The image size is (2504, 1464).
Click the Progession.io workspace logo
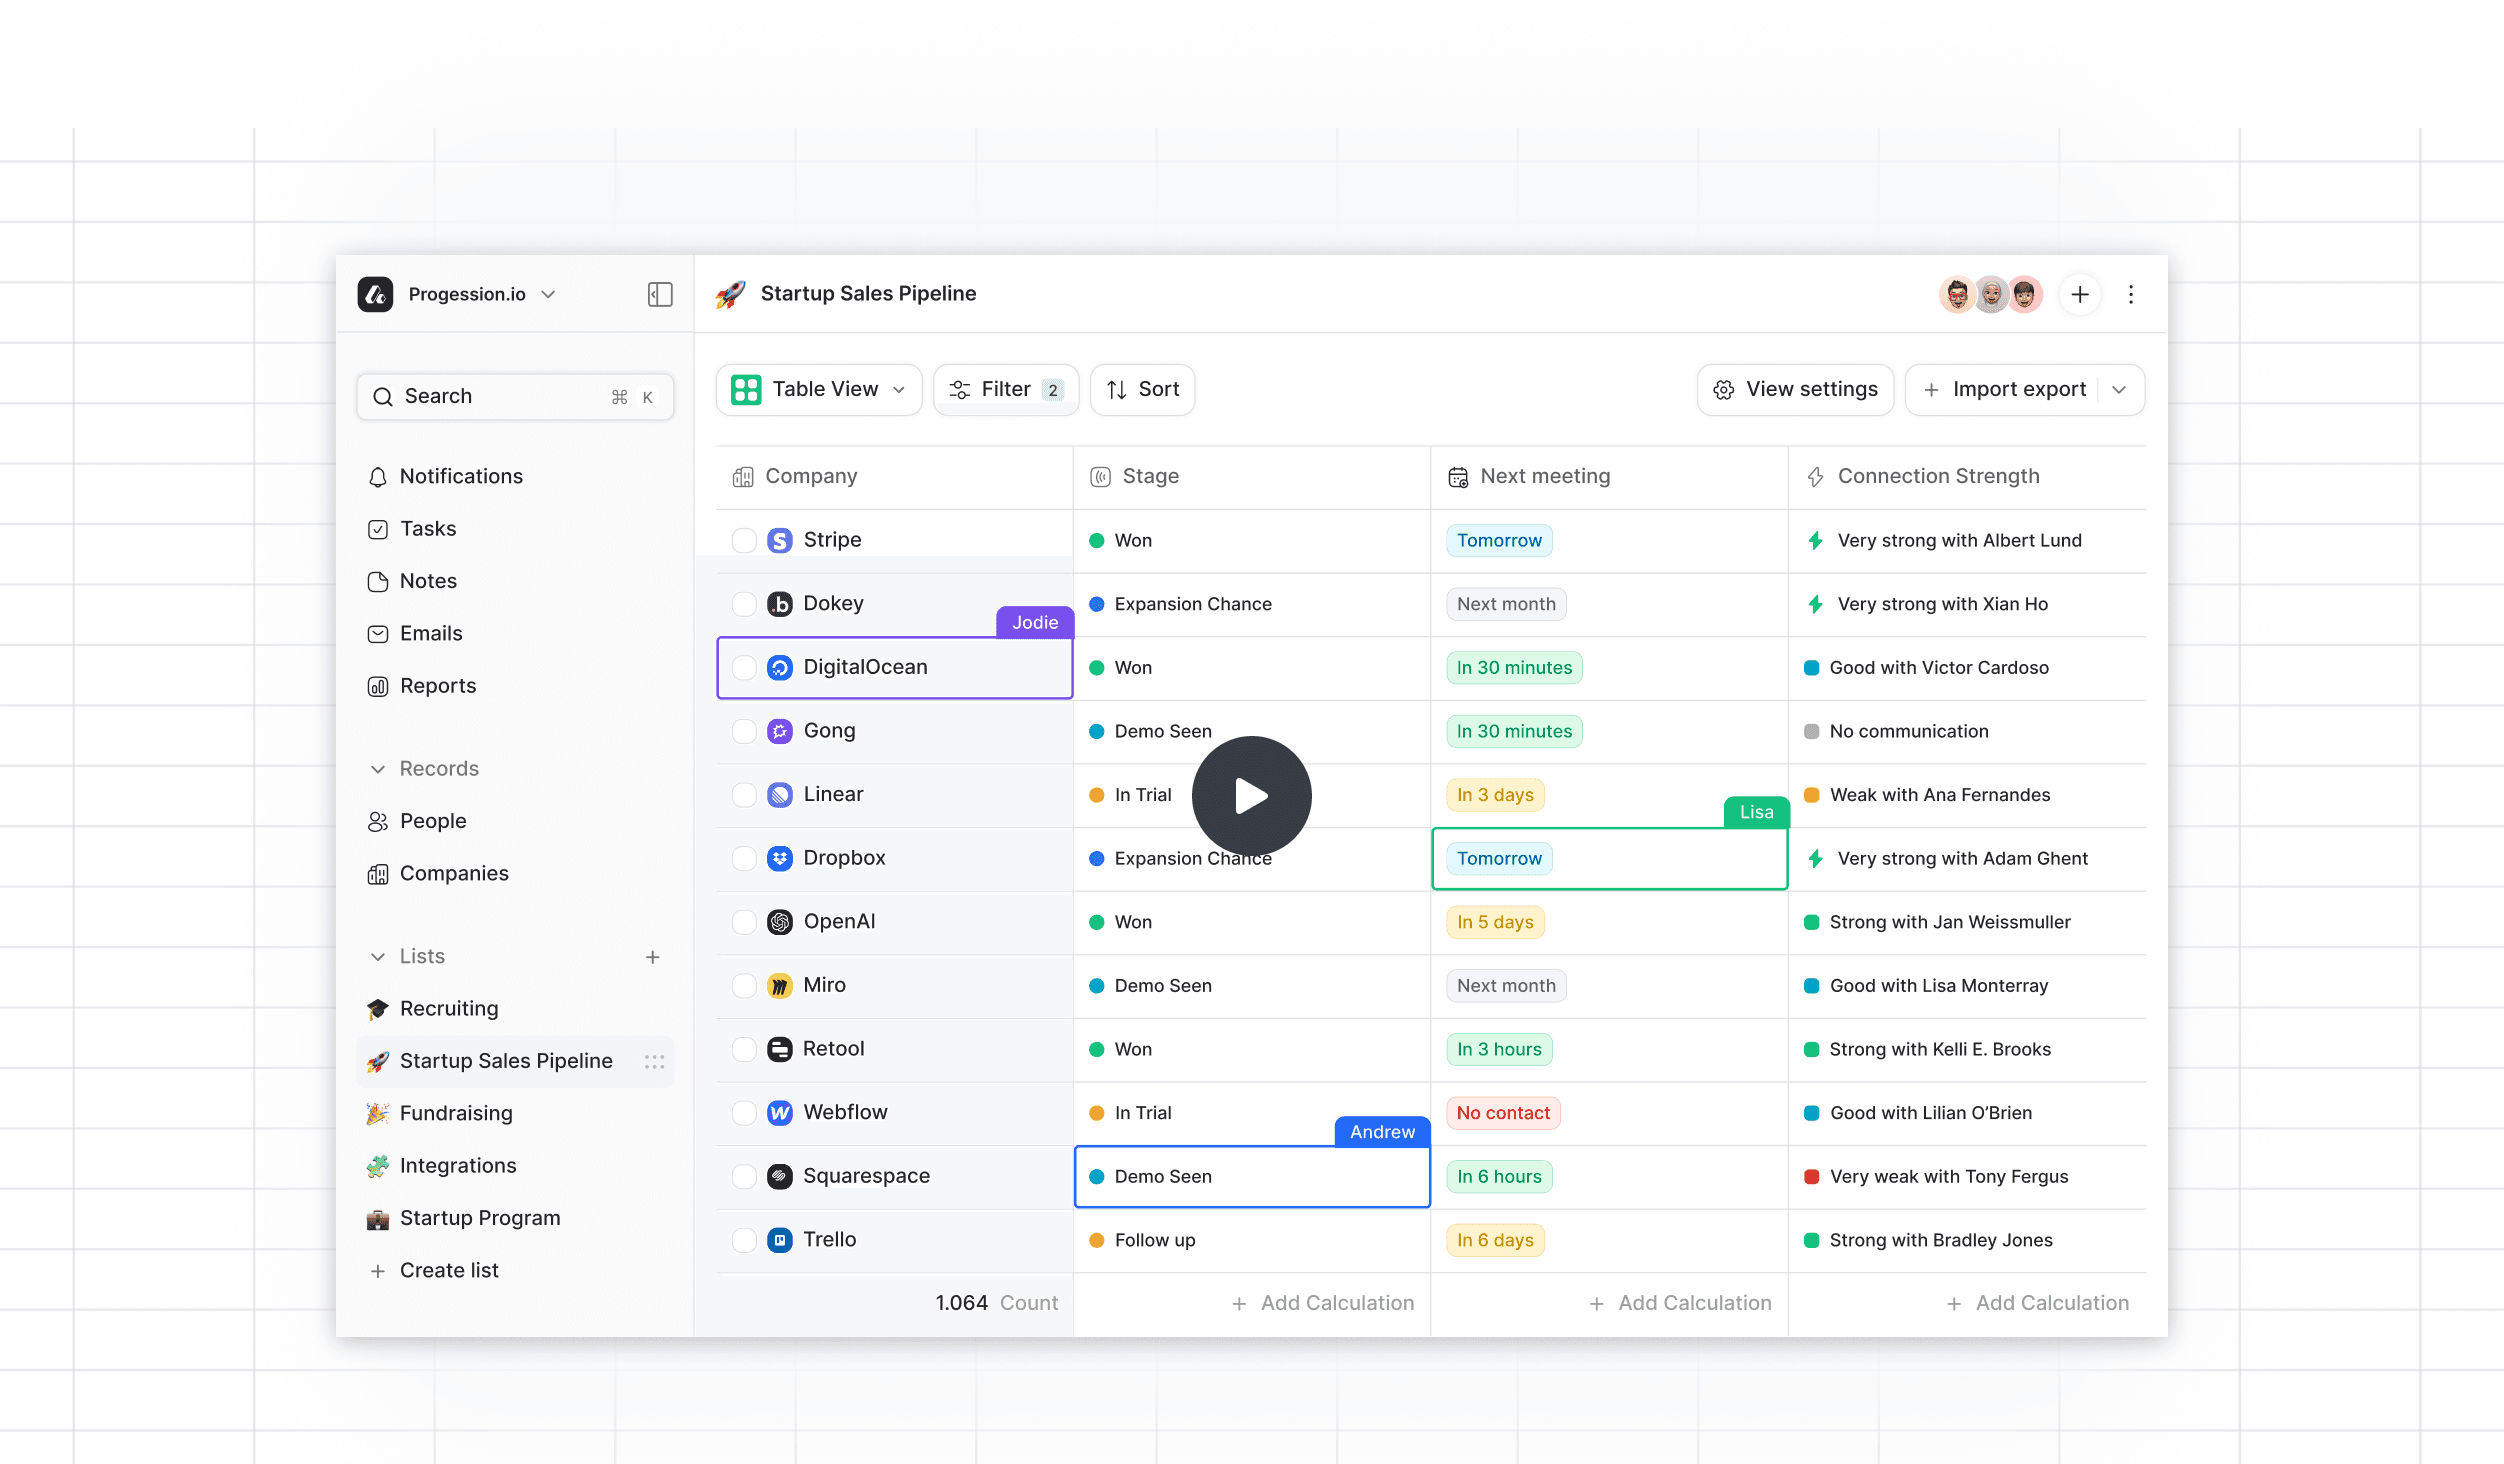(376, 294)
